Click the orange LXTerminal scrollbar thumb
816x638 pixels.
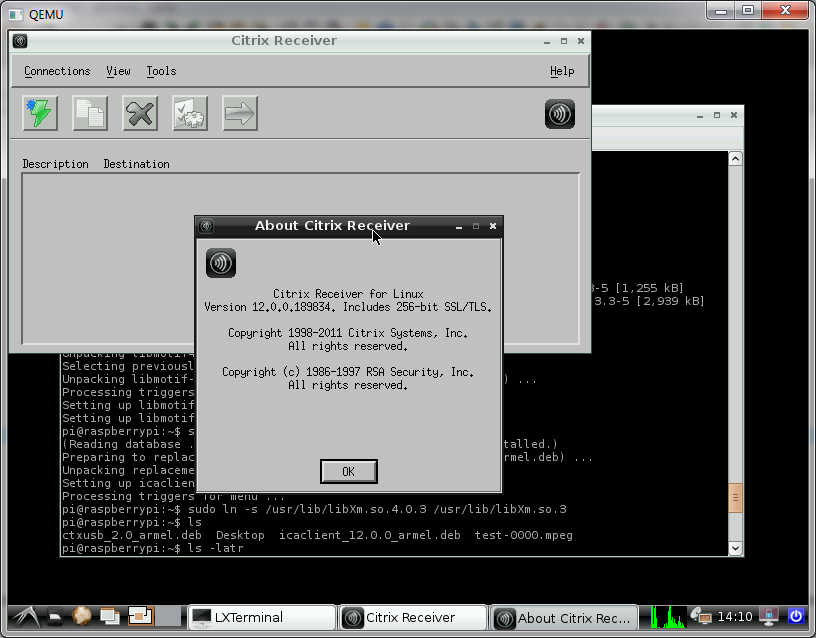(x=735, y=497)
